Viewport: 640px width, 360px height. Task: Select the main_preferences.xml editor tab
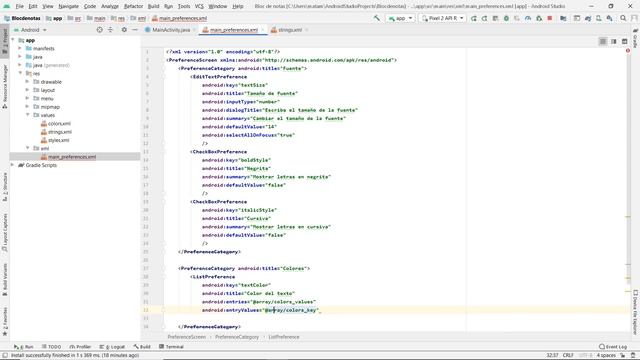click(234, 30)
